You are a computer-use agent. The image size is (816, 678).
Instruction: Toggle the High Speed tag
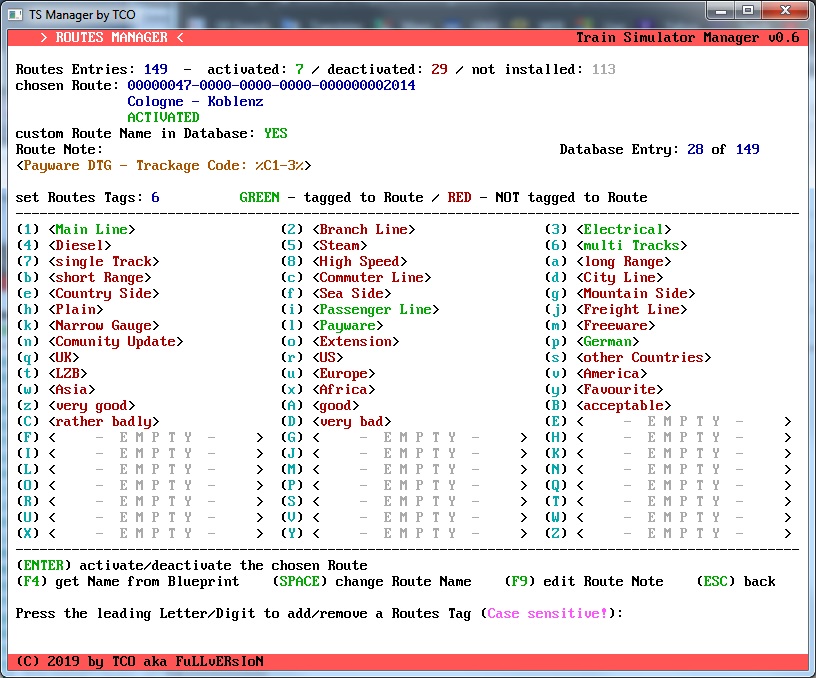(x=344, y=262)
